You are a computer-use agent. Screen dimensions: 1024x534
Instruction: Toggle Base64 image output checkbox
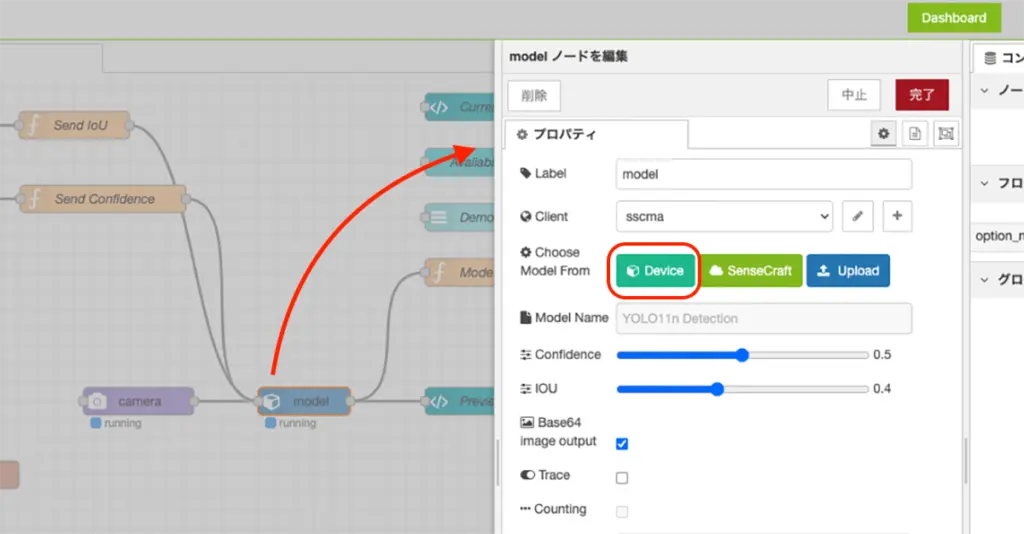point(622,444)
